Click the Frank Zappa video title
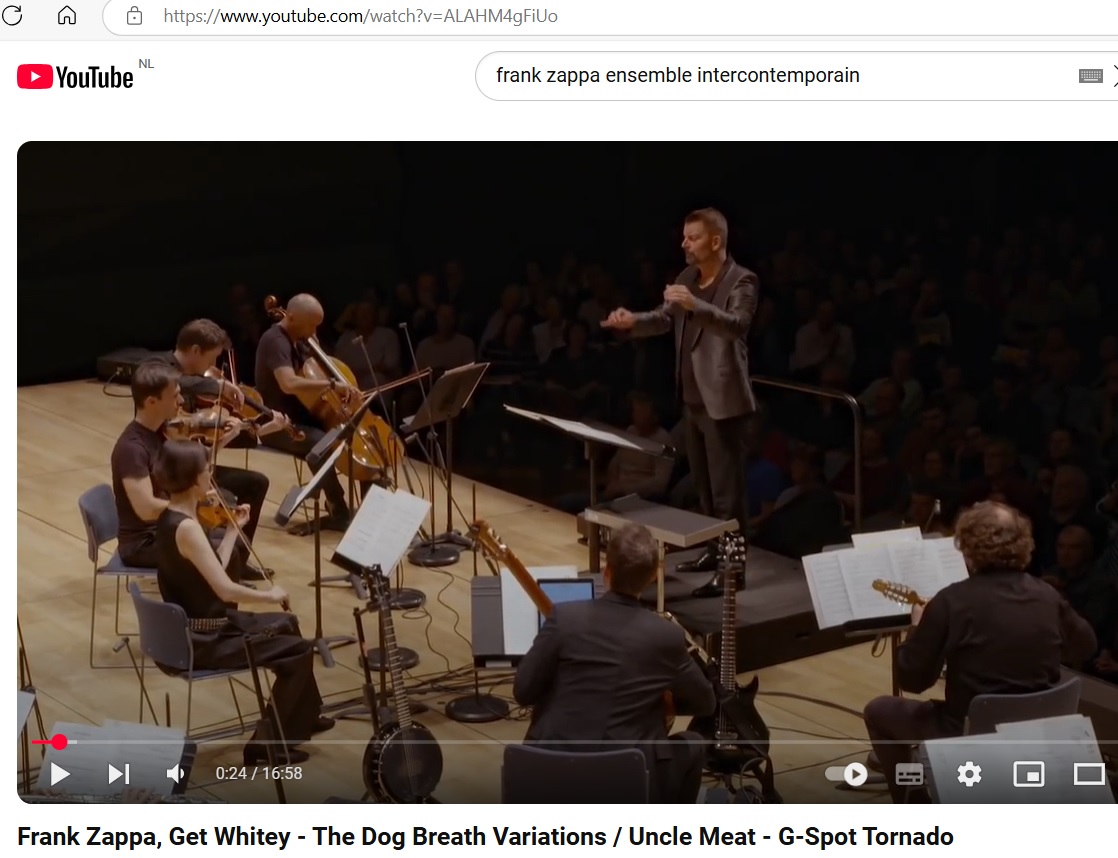 coord(485,836)
